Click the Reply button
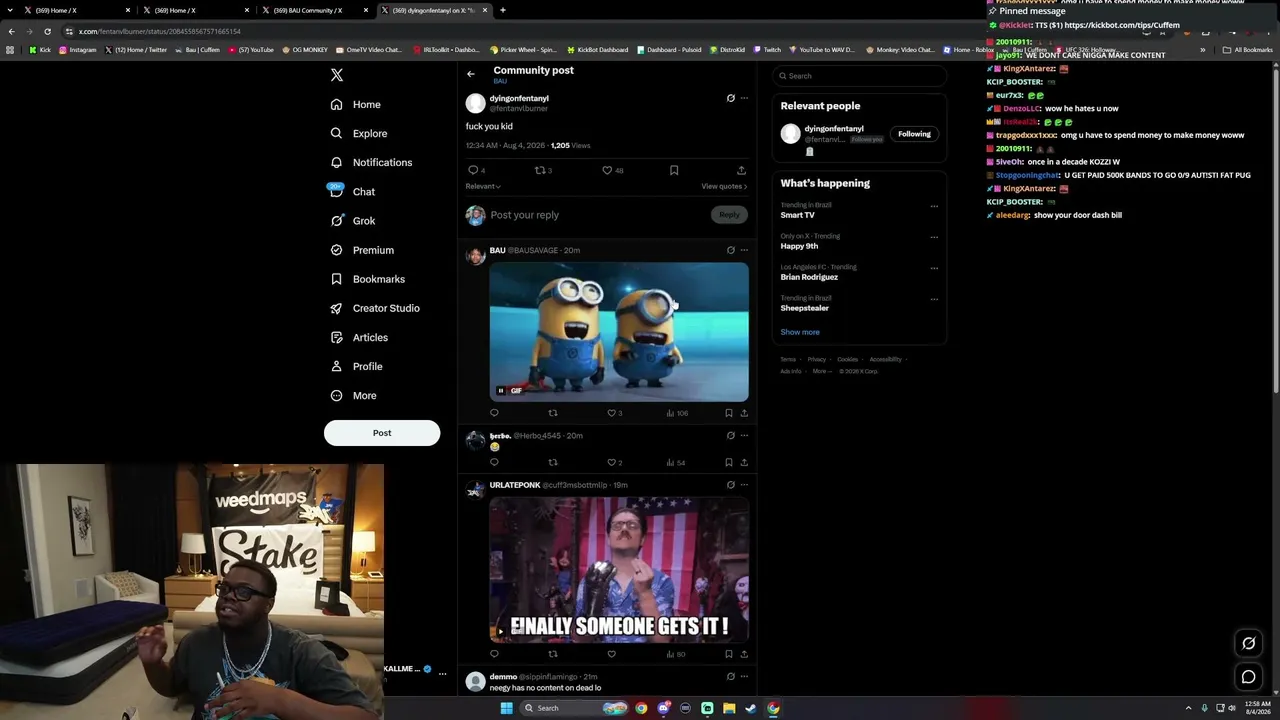 tap(729, 215)
